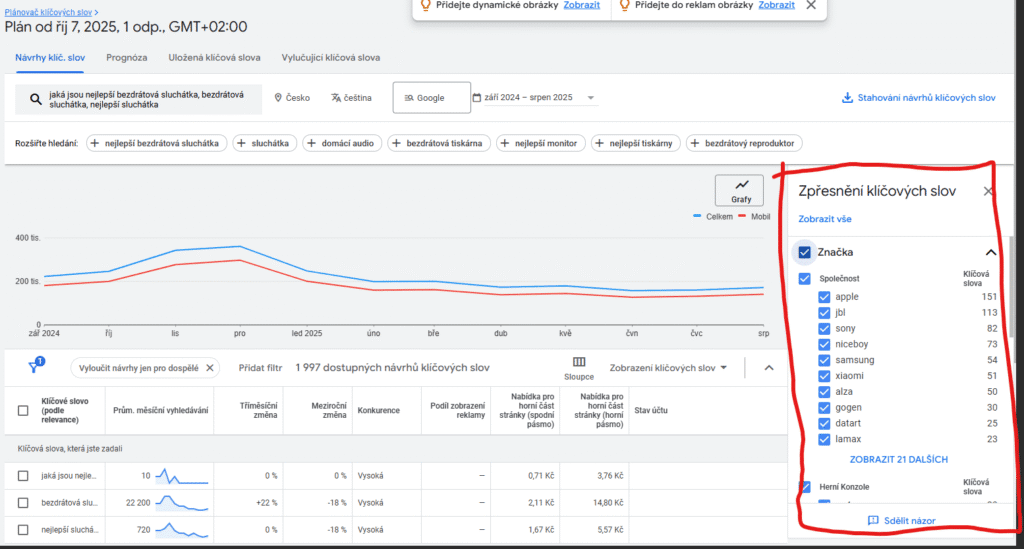Collapse the Značka section chevron
This screenshot has width=1024, height=549.
(x=991, y=253)
